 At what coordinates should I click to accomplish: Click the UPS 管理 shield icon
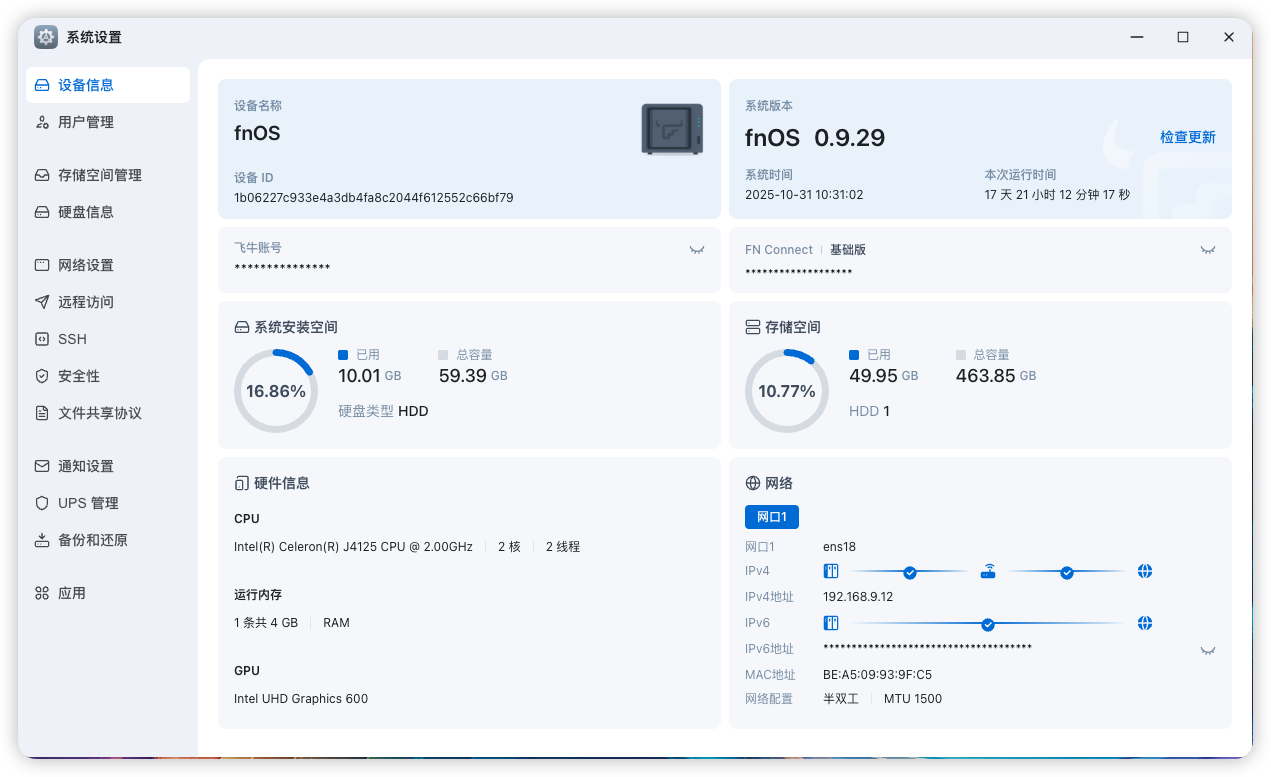click(42, 503)
